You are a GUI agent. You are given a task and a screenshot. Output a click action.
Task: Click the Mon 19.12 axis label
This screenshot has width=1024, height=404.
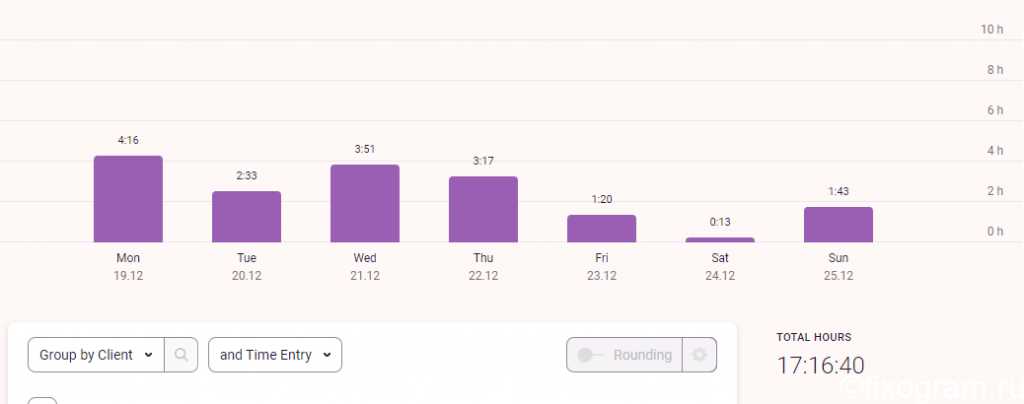(x=128, y=267)
